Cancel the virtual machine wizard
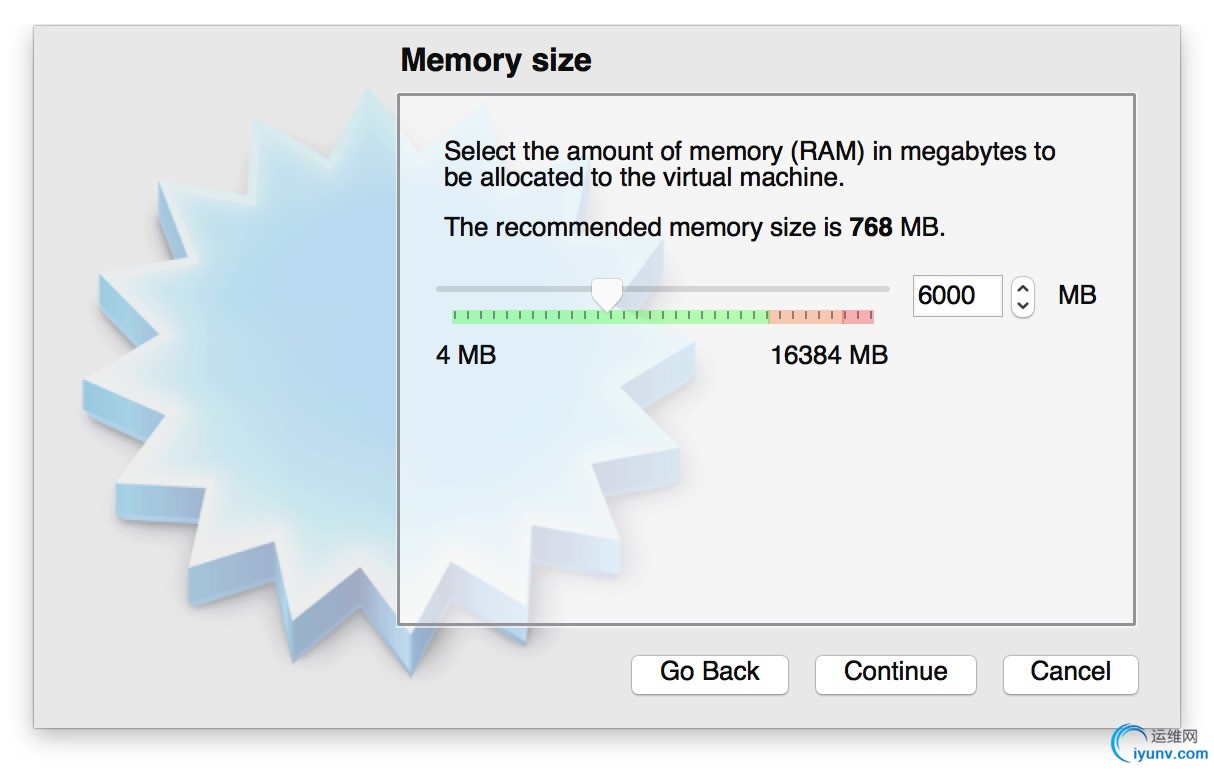This screenshot has height=770, width=1214. (1070, 673)
